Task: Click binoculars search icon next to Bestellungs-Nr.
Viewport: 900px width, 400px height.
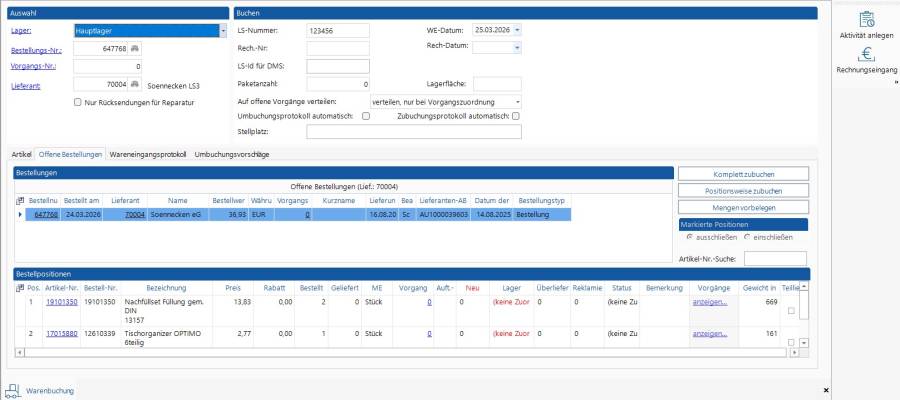Action: pyautogui.click(x=136, y=48)
